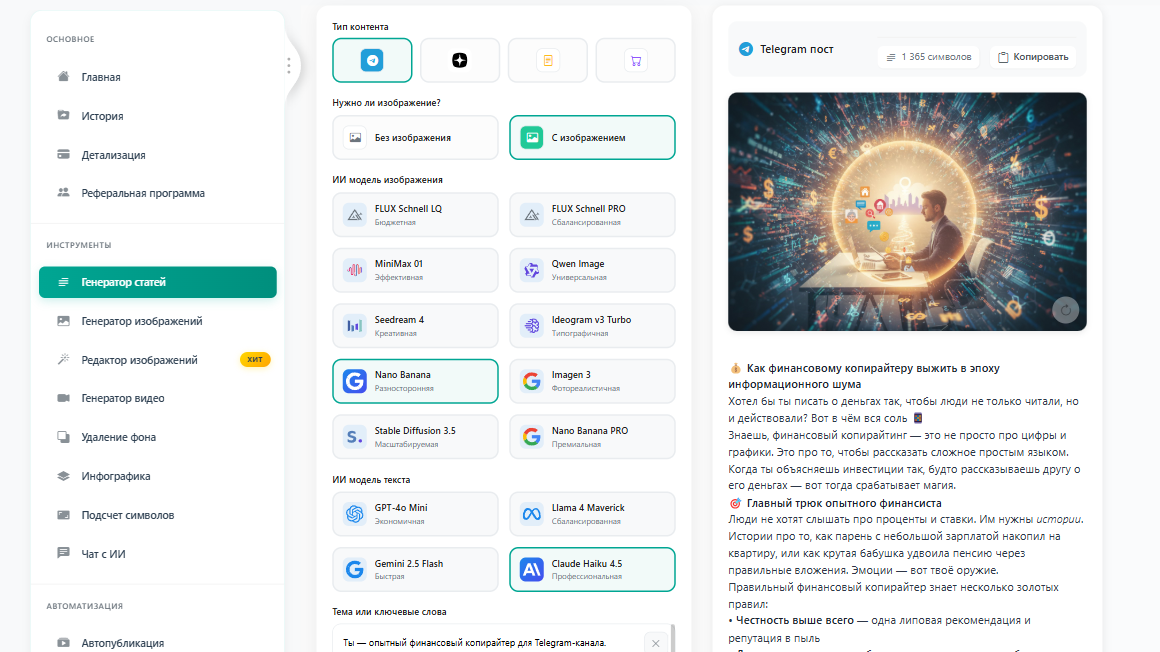Choose the FLUX Schnell LQ image model

point(414,215)
